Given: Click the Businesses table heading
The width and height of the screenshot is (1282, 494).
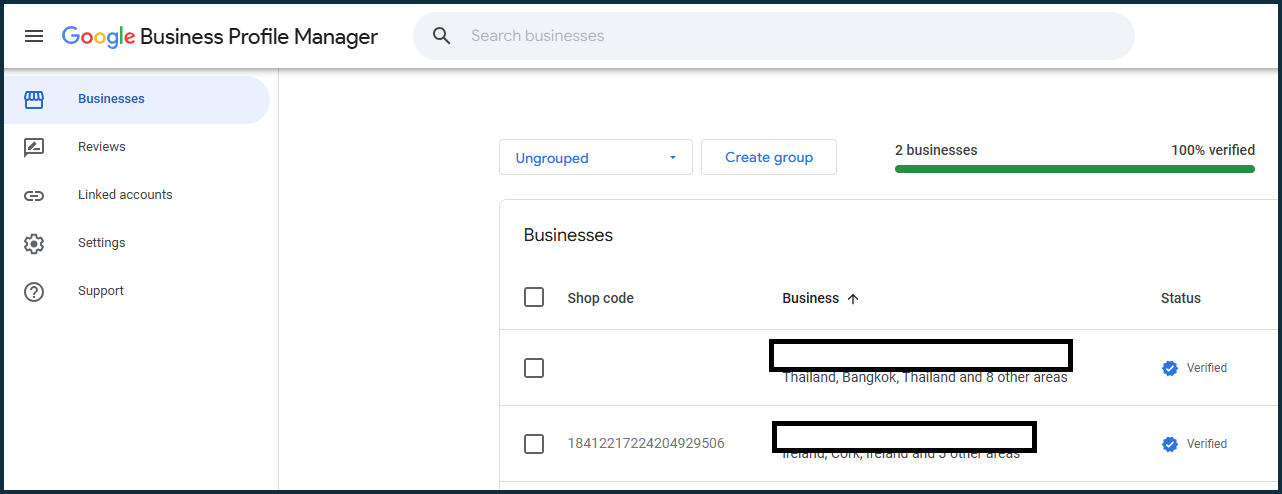Looking at the screenshot, I should point(568,235).
